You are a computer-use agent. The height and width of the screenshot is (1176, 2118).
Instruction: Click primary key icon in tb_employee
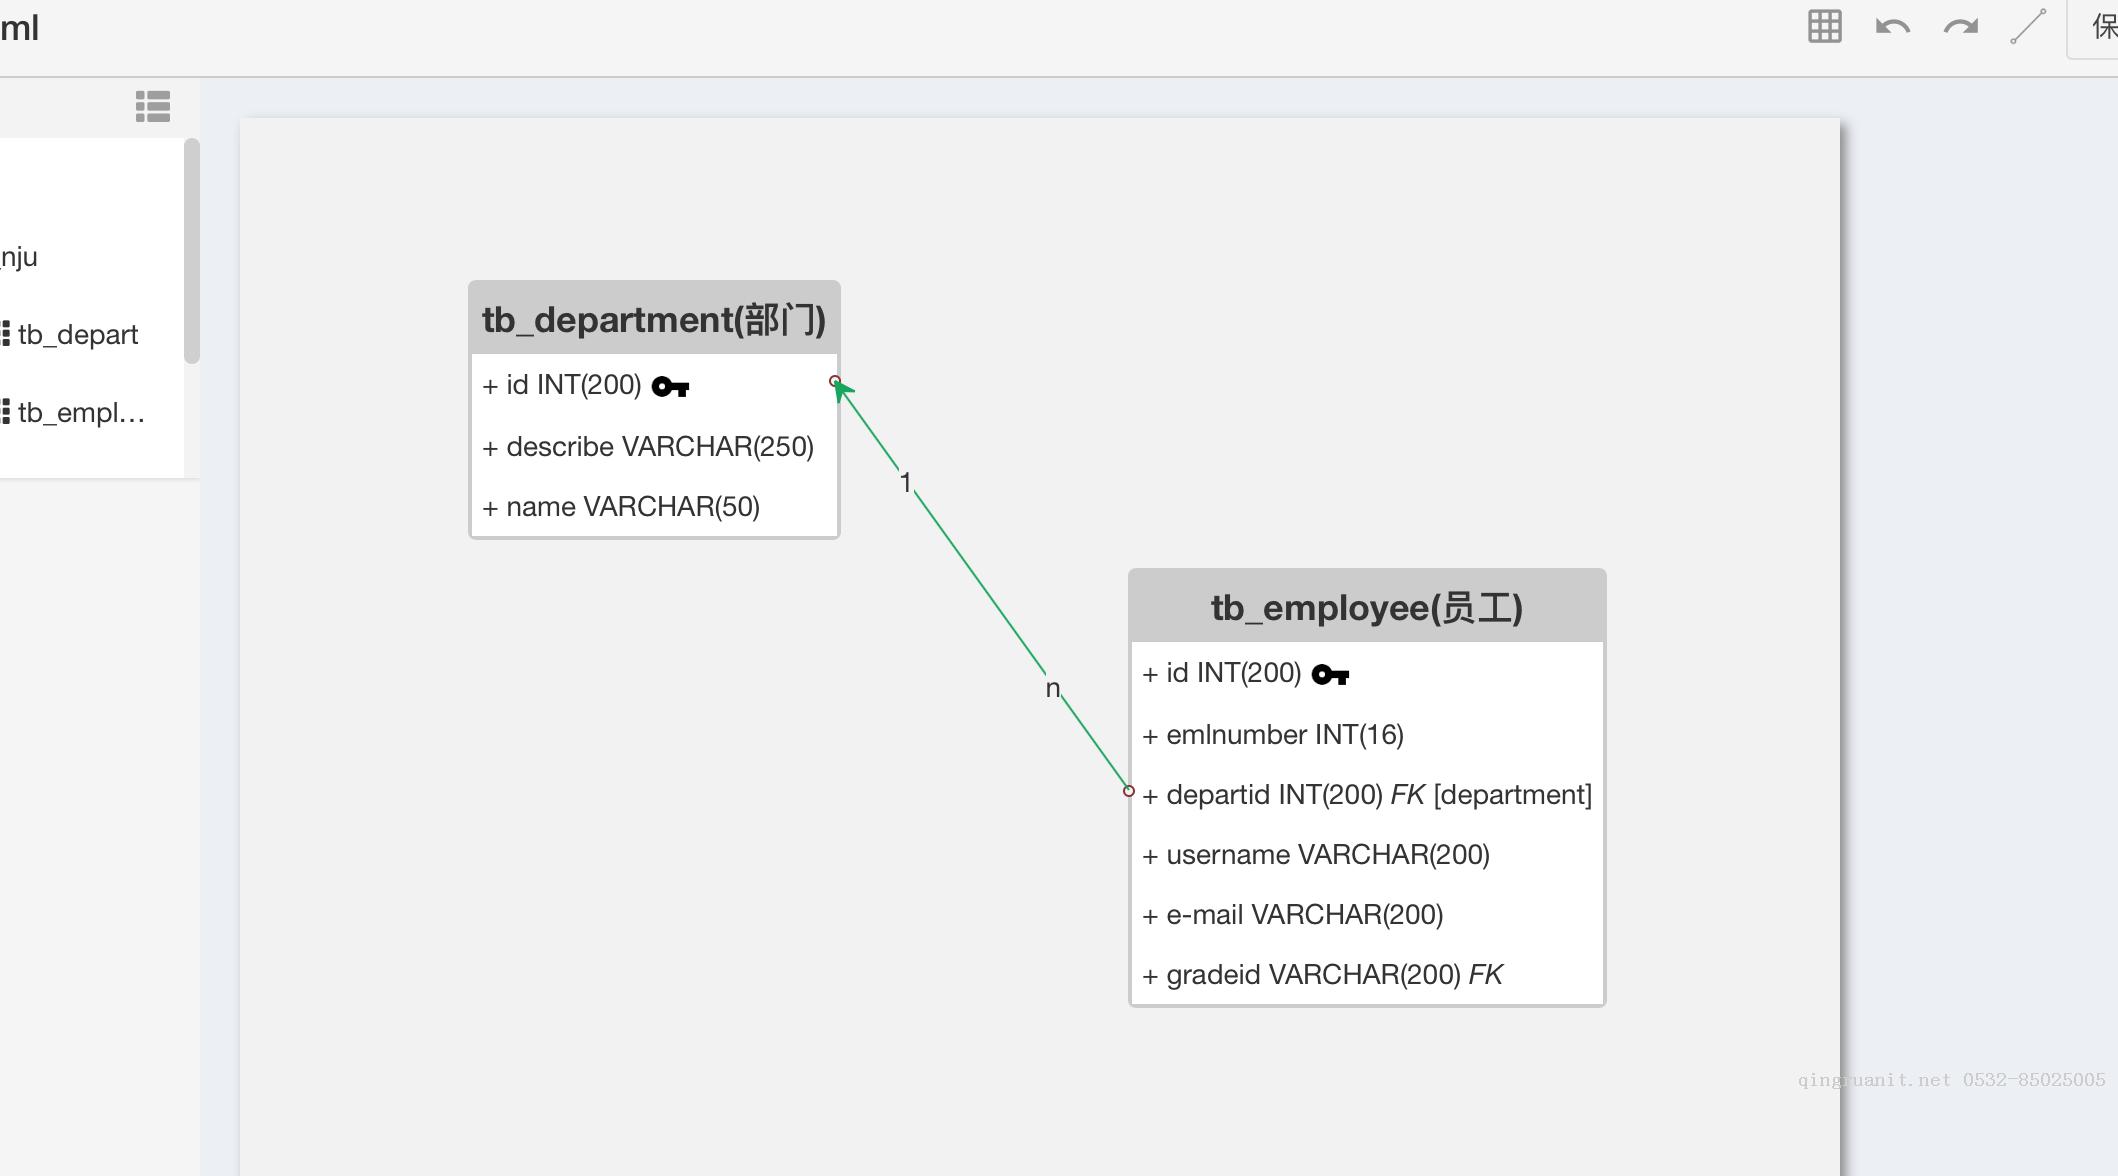(1330, 675)
